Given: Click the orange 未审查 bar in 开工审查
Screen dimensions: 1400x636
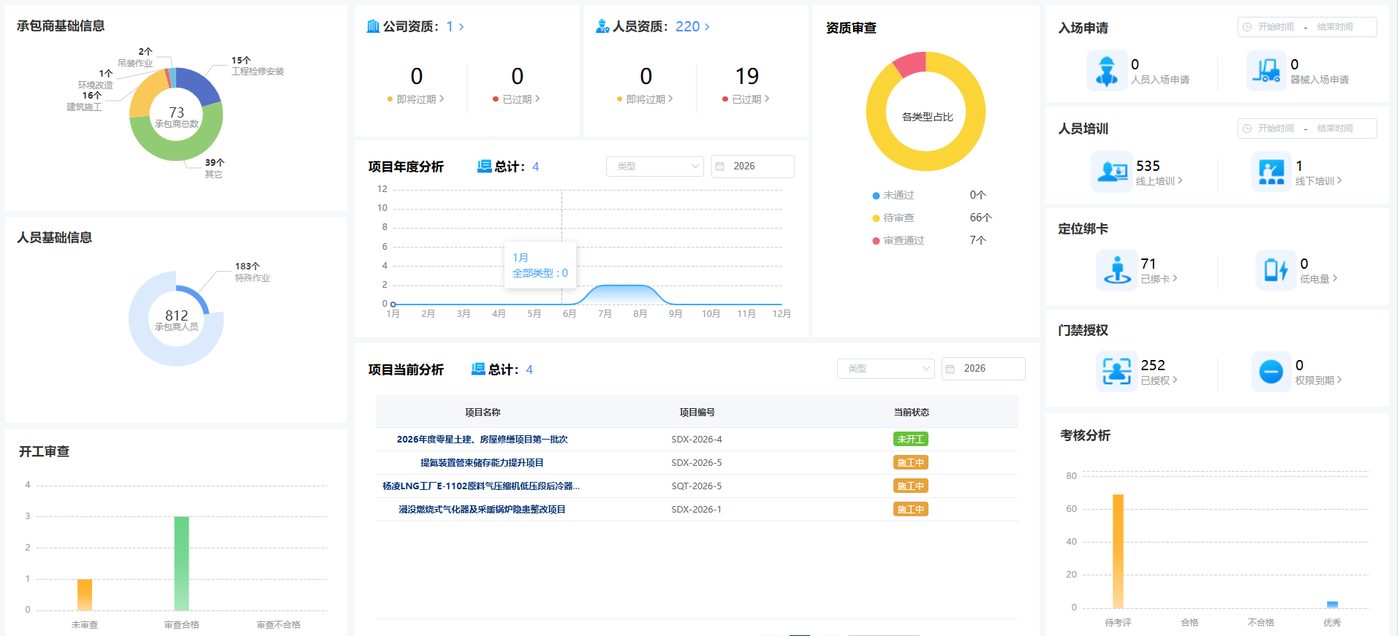Looking at the screenshot, I should click(x=85, y=594).
